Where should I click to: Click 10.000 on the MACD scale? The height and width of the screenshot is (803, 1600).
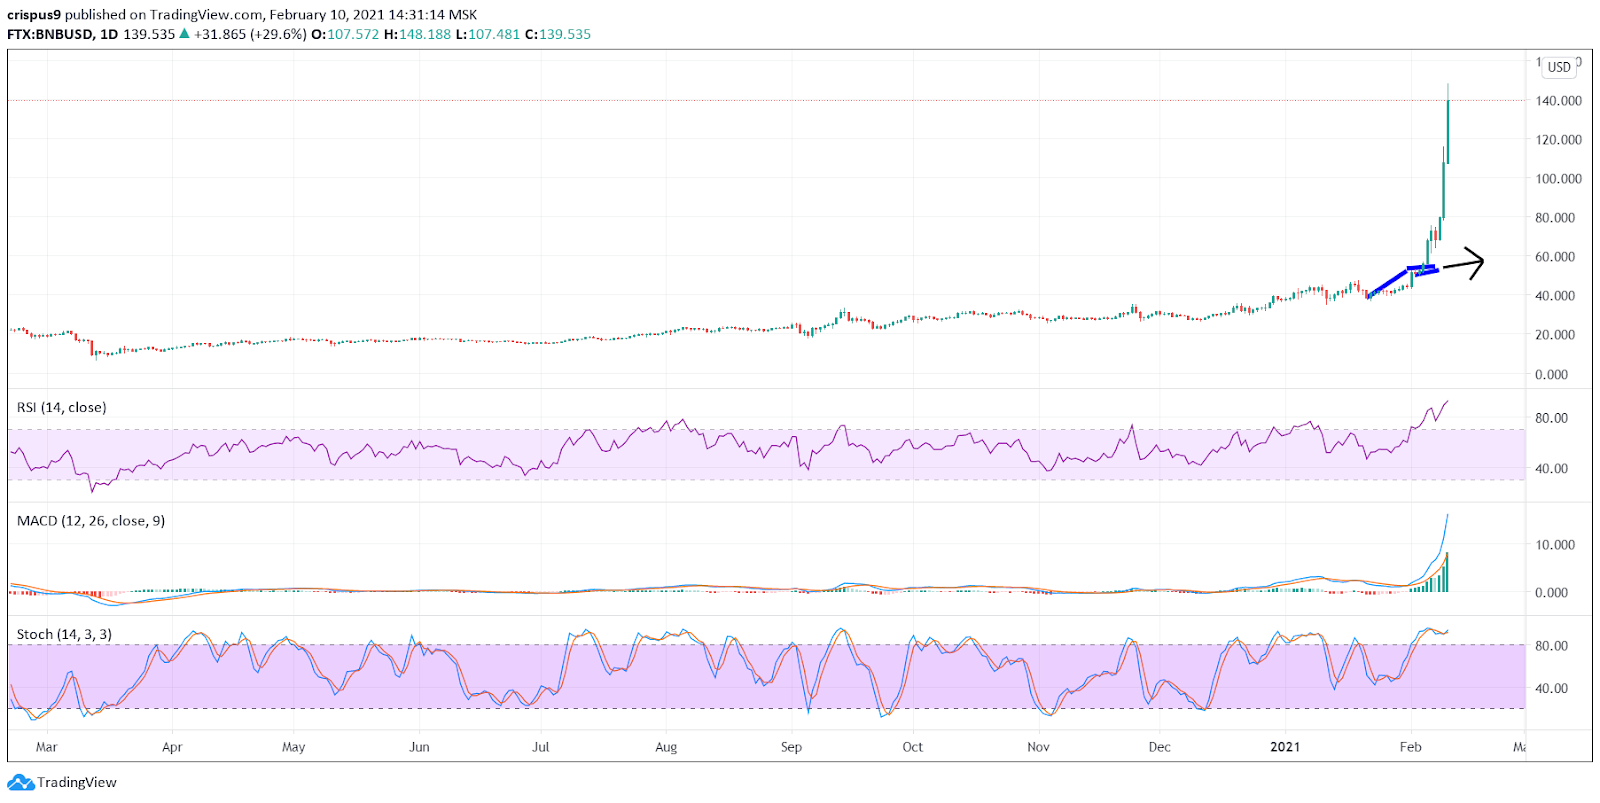click(1555, 545)
